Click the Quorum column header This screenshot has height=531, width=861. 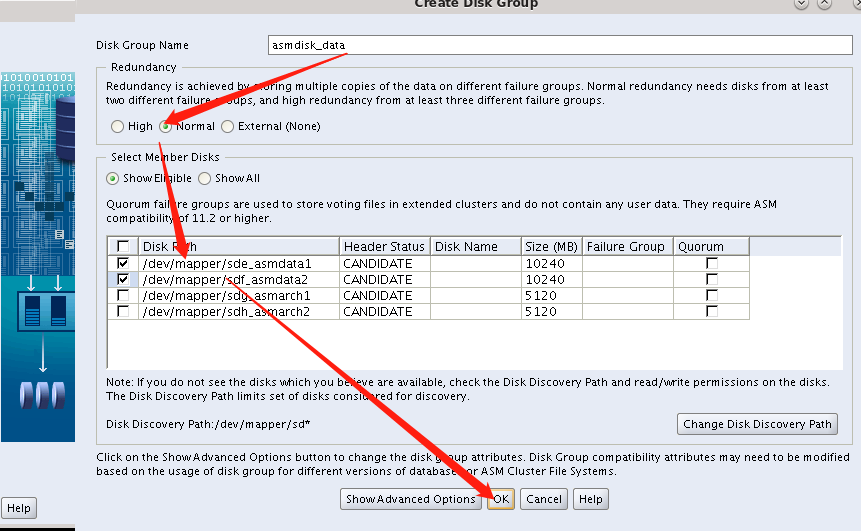click(711, 247)
